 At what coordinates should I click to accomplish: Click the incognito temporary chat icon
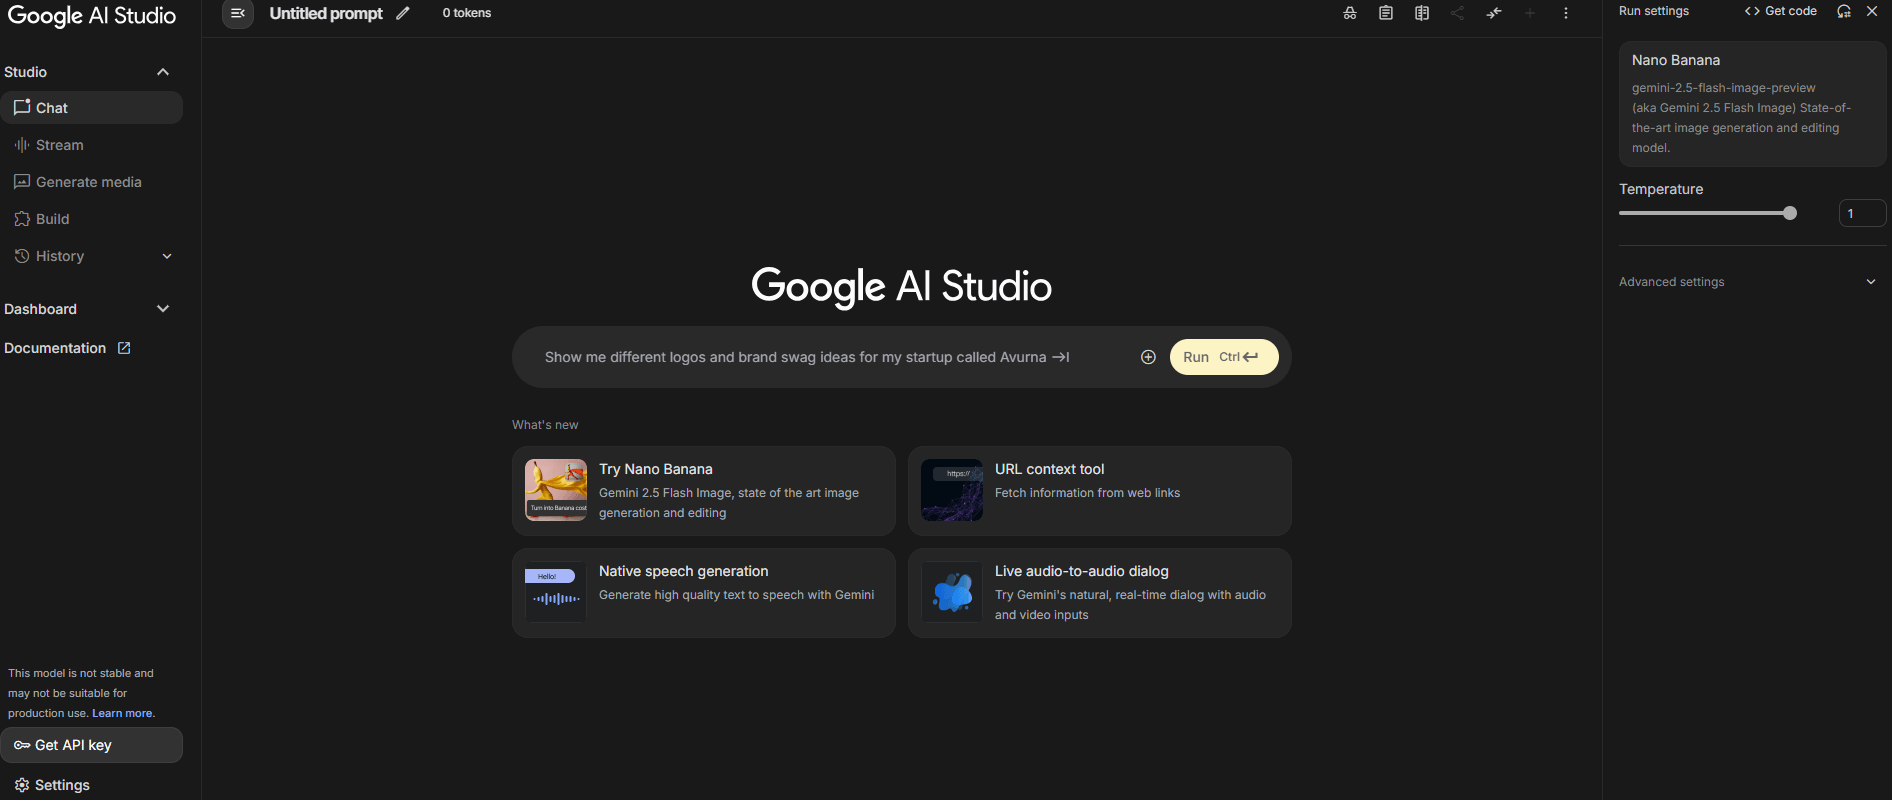1350,13
